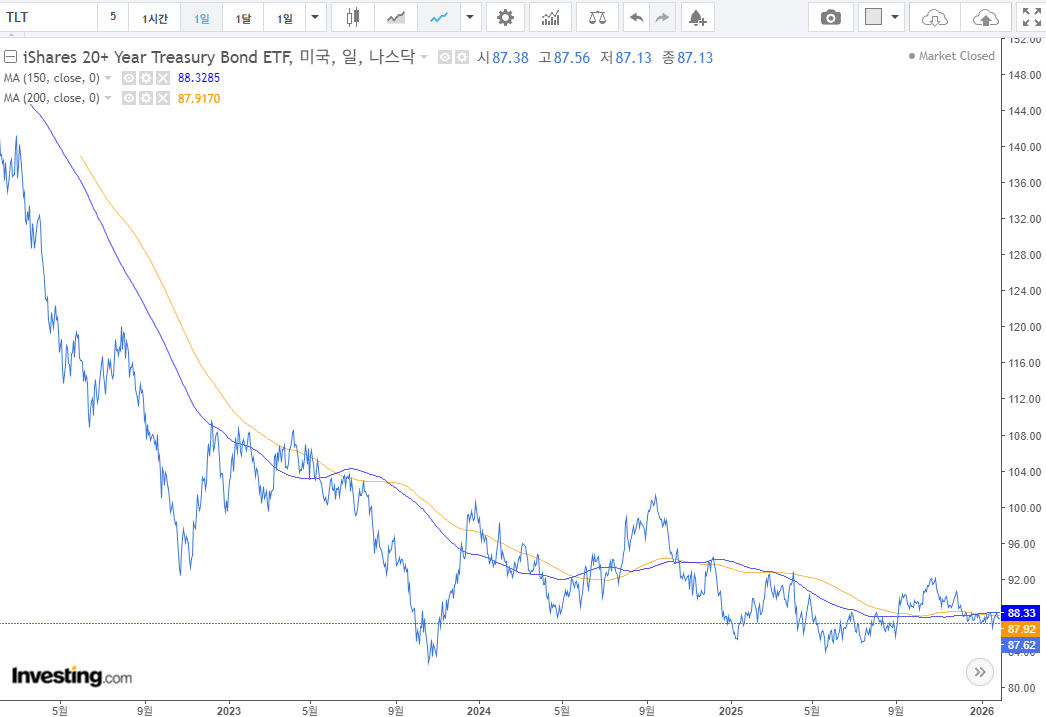This screenshot has height=717, width=1046.
Task: Select 1시간 interval
Action: [154, 17]
